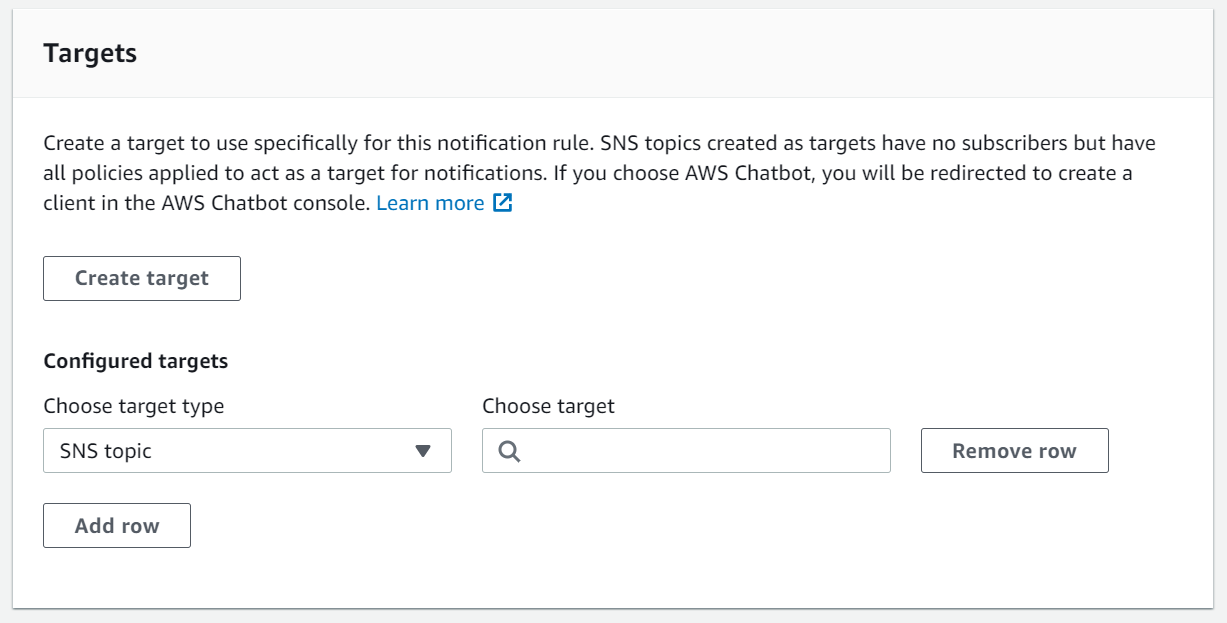Click the magnifying glass in Choose target field
The width and height of the screenshot is (1227, 623).
point(509,451)
